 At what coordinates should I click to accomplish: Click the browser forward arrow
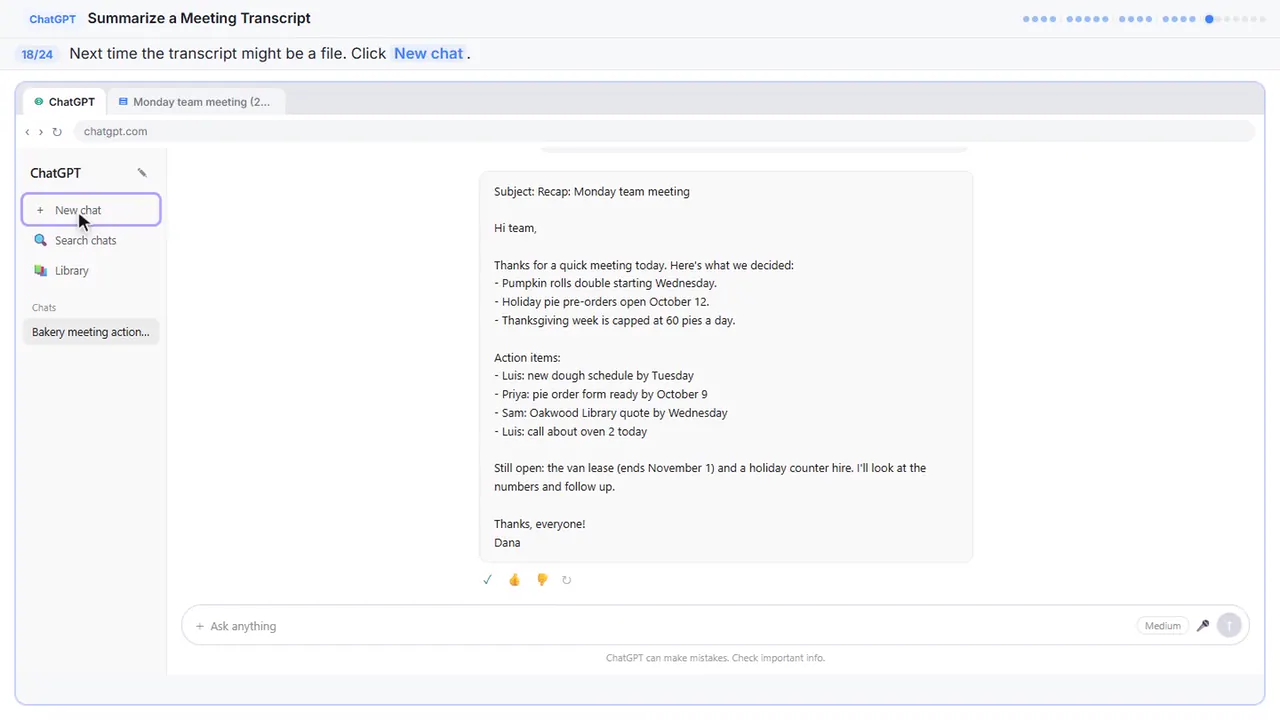pos(41,132)
